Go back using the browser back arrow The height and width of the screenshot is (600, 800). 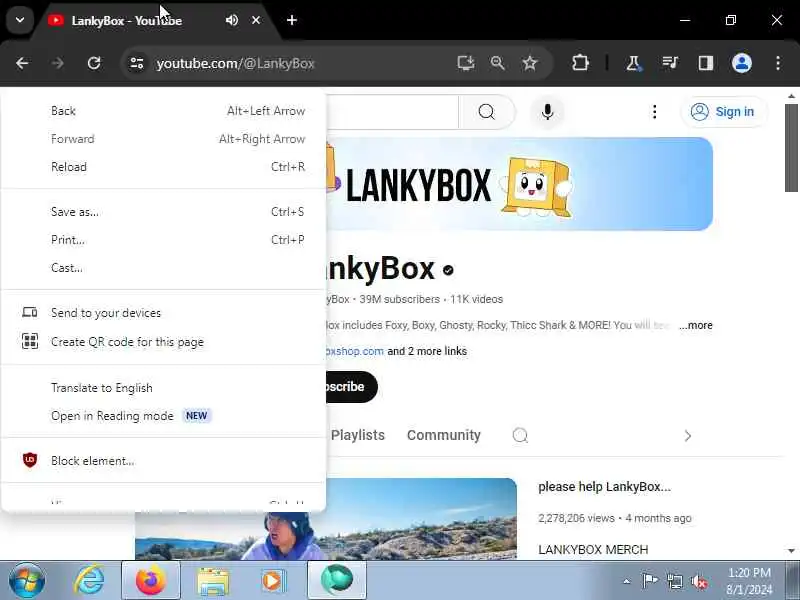pos(22,63)
